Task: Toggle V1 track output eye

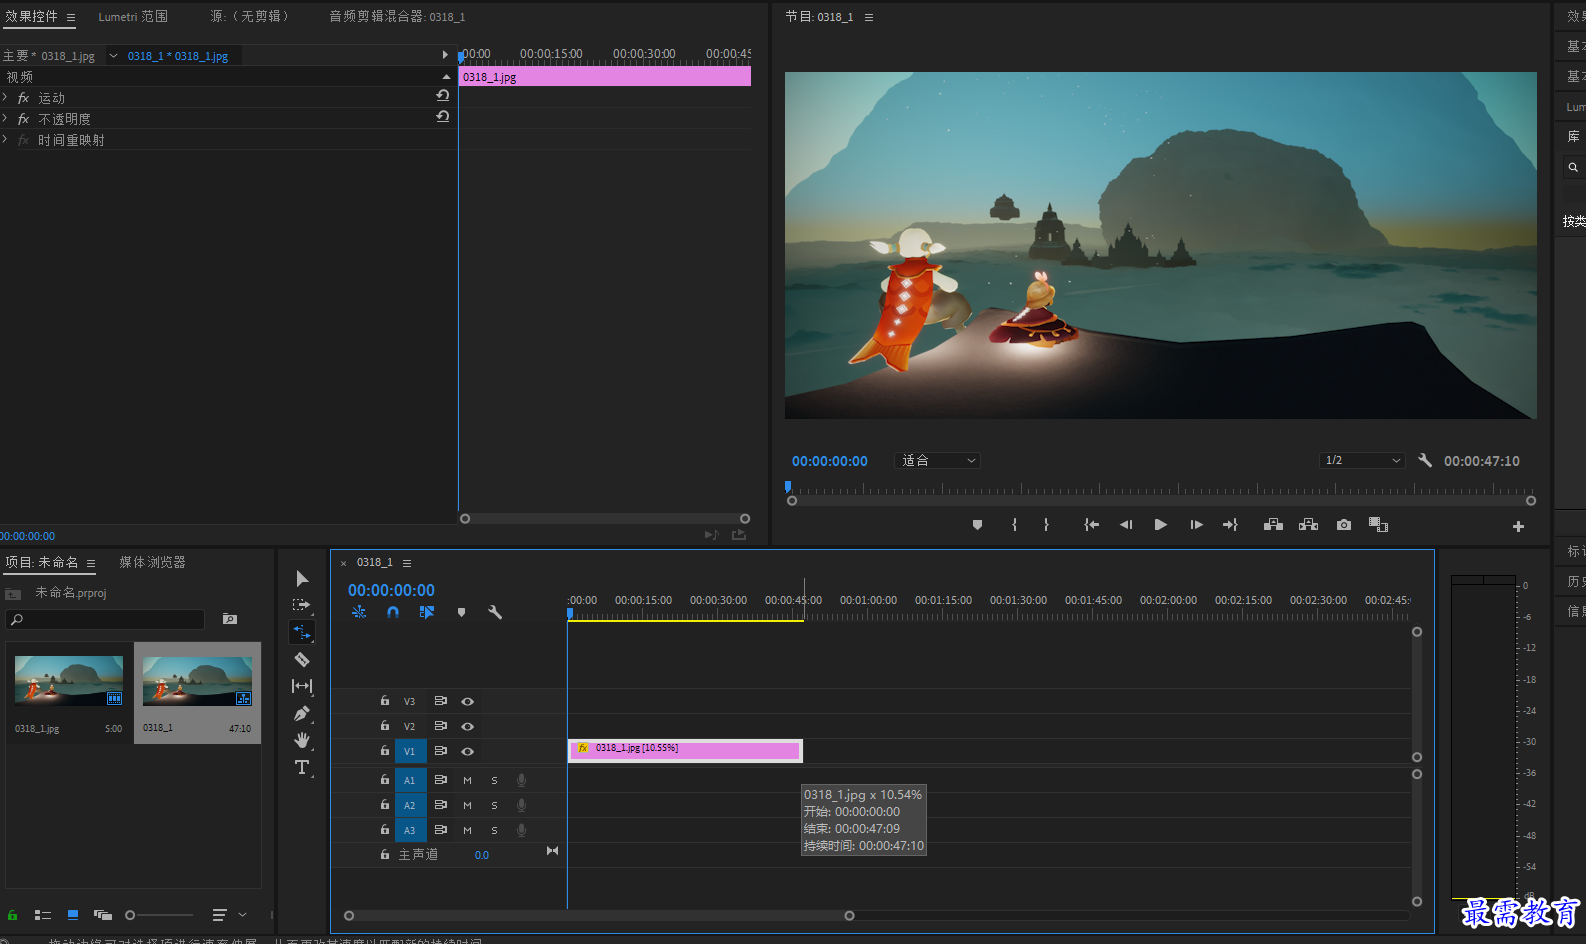Action: (467, 751)
